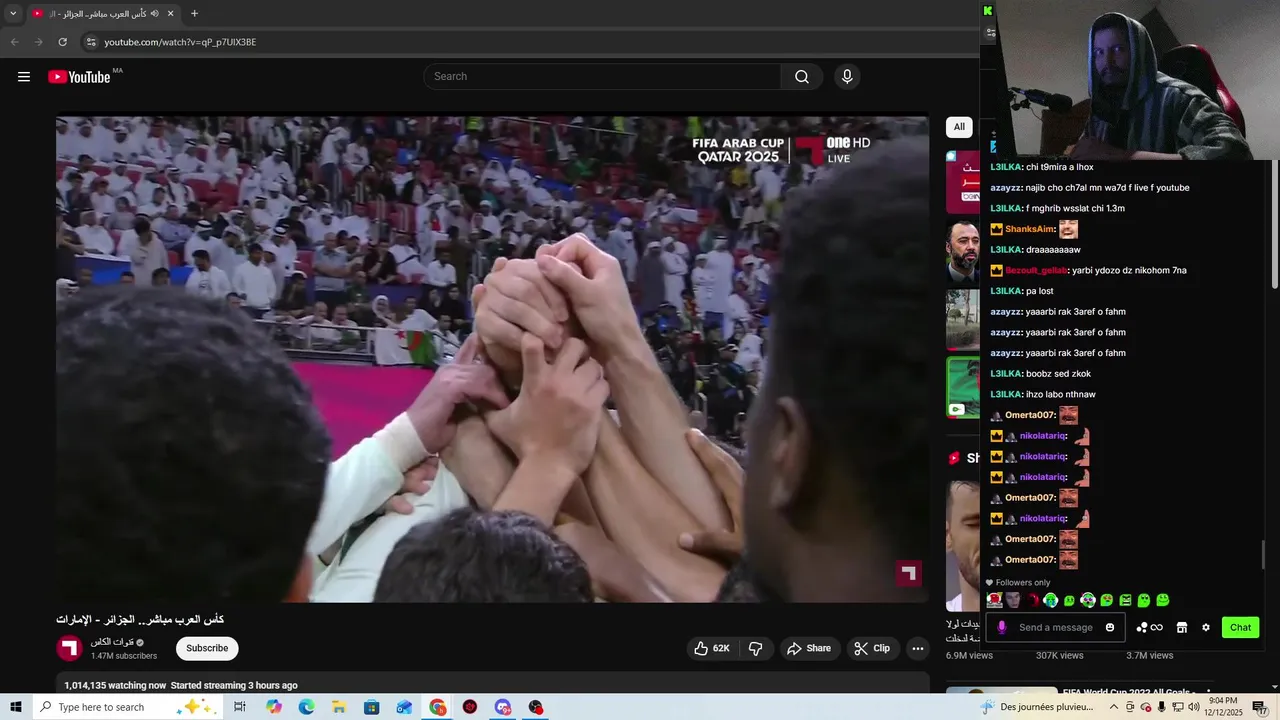Open Task View on the taskbar

(240, 707)
